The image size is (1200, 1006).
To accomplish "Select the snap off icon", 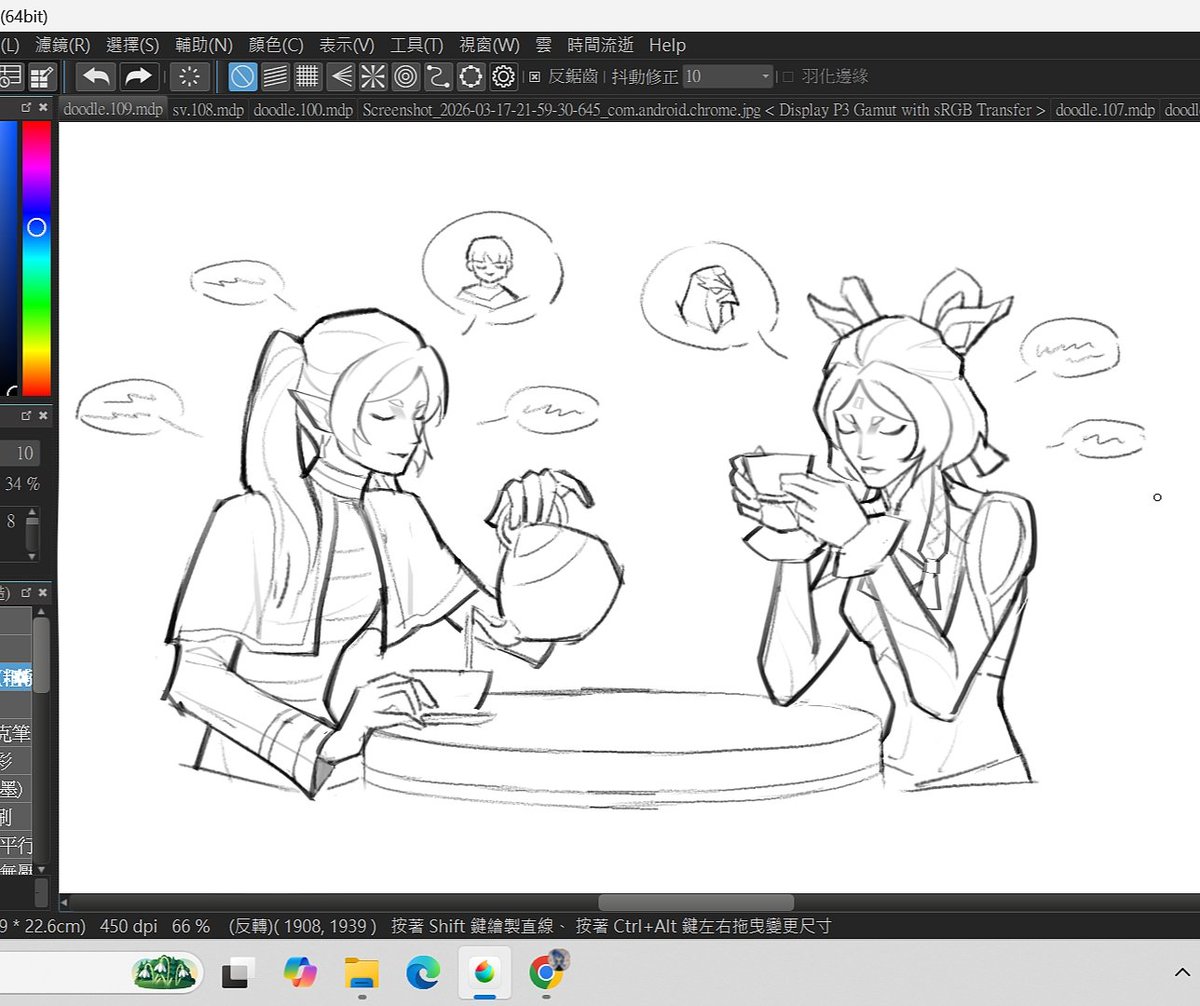I will (242, 76).
